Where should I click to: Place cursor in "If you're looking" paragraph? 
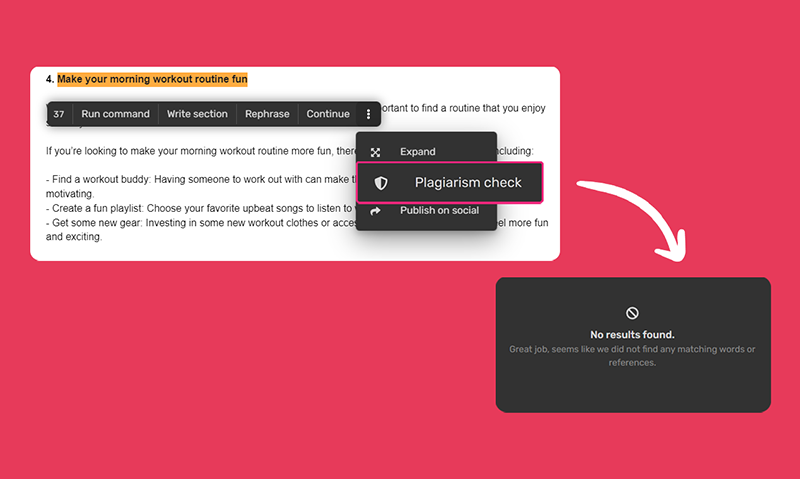(190, 152)
